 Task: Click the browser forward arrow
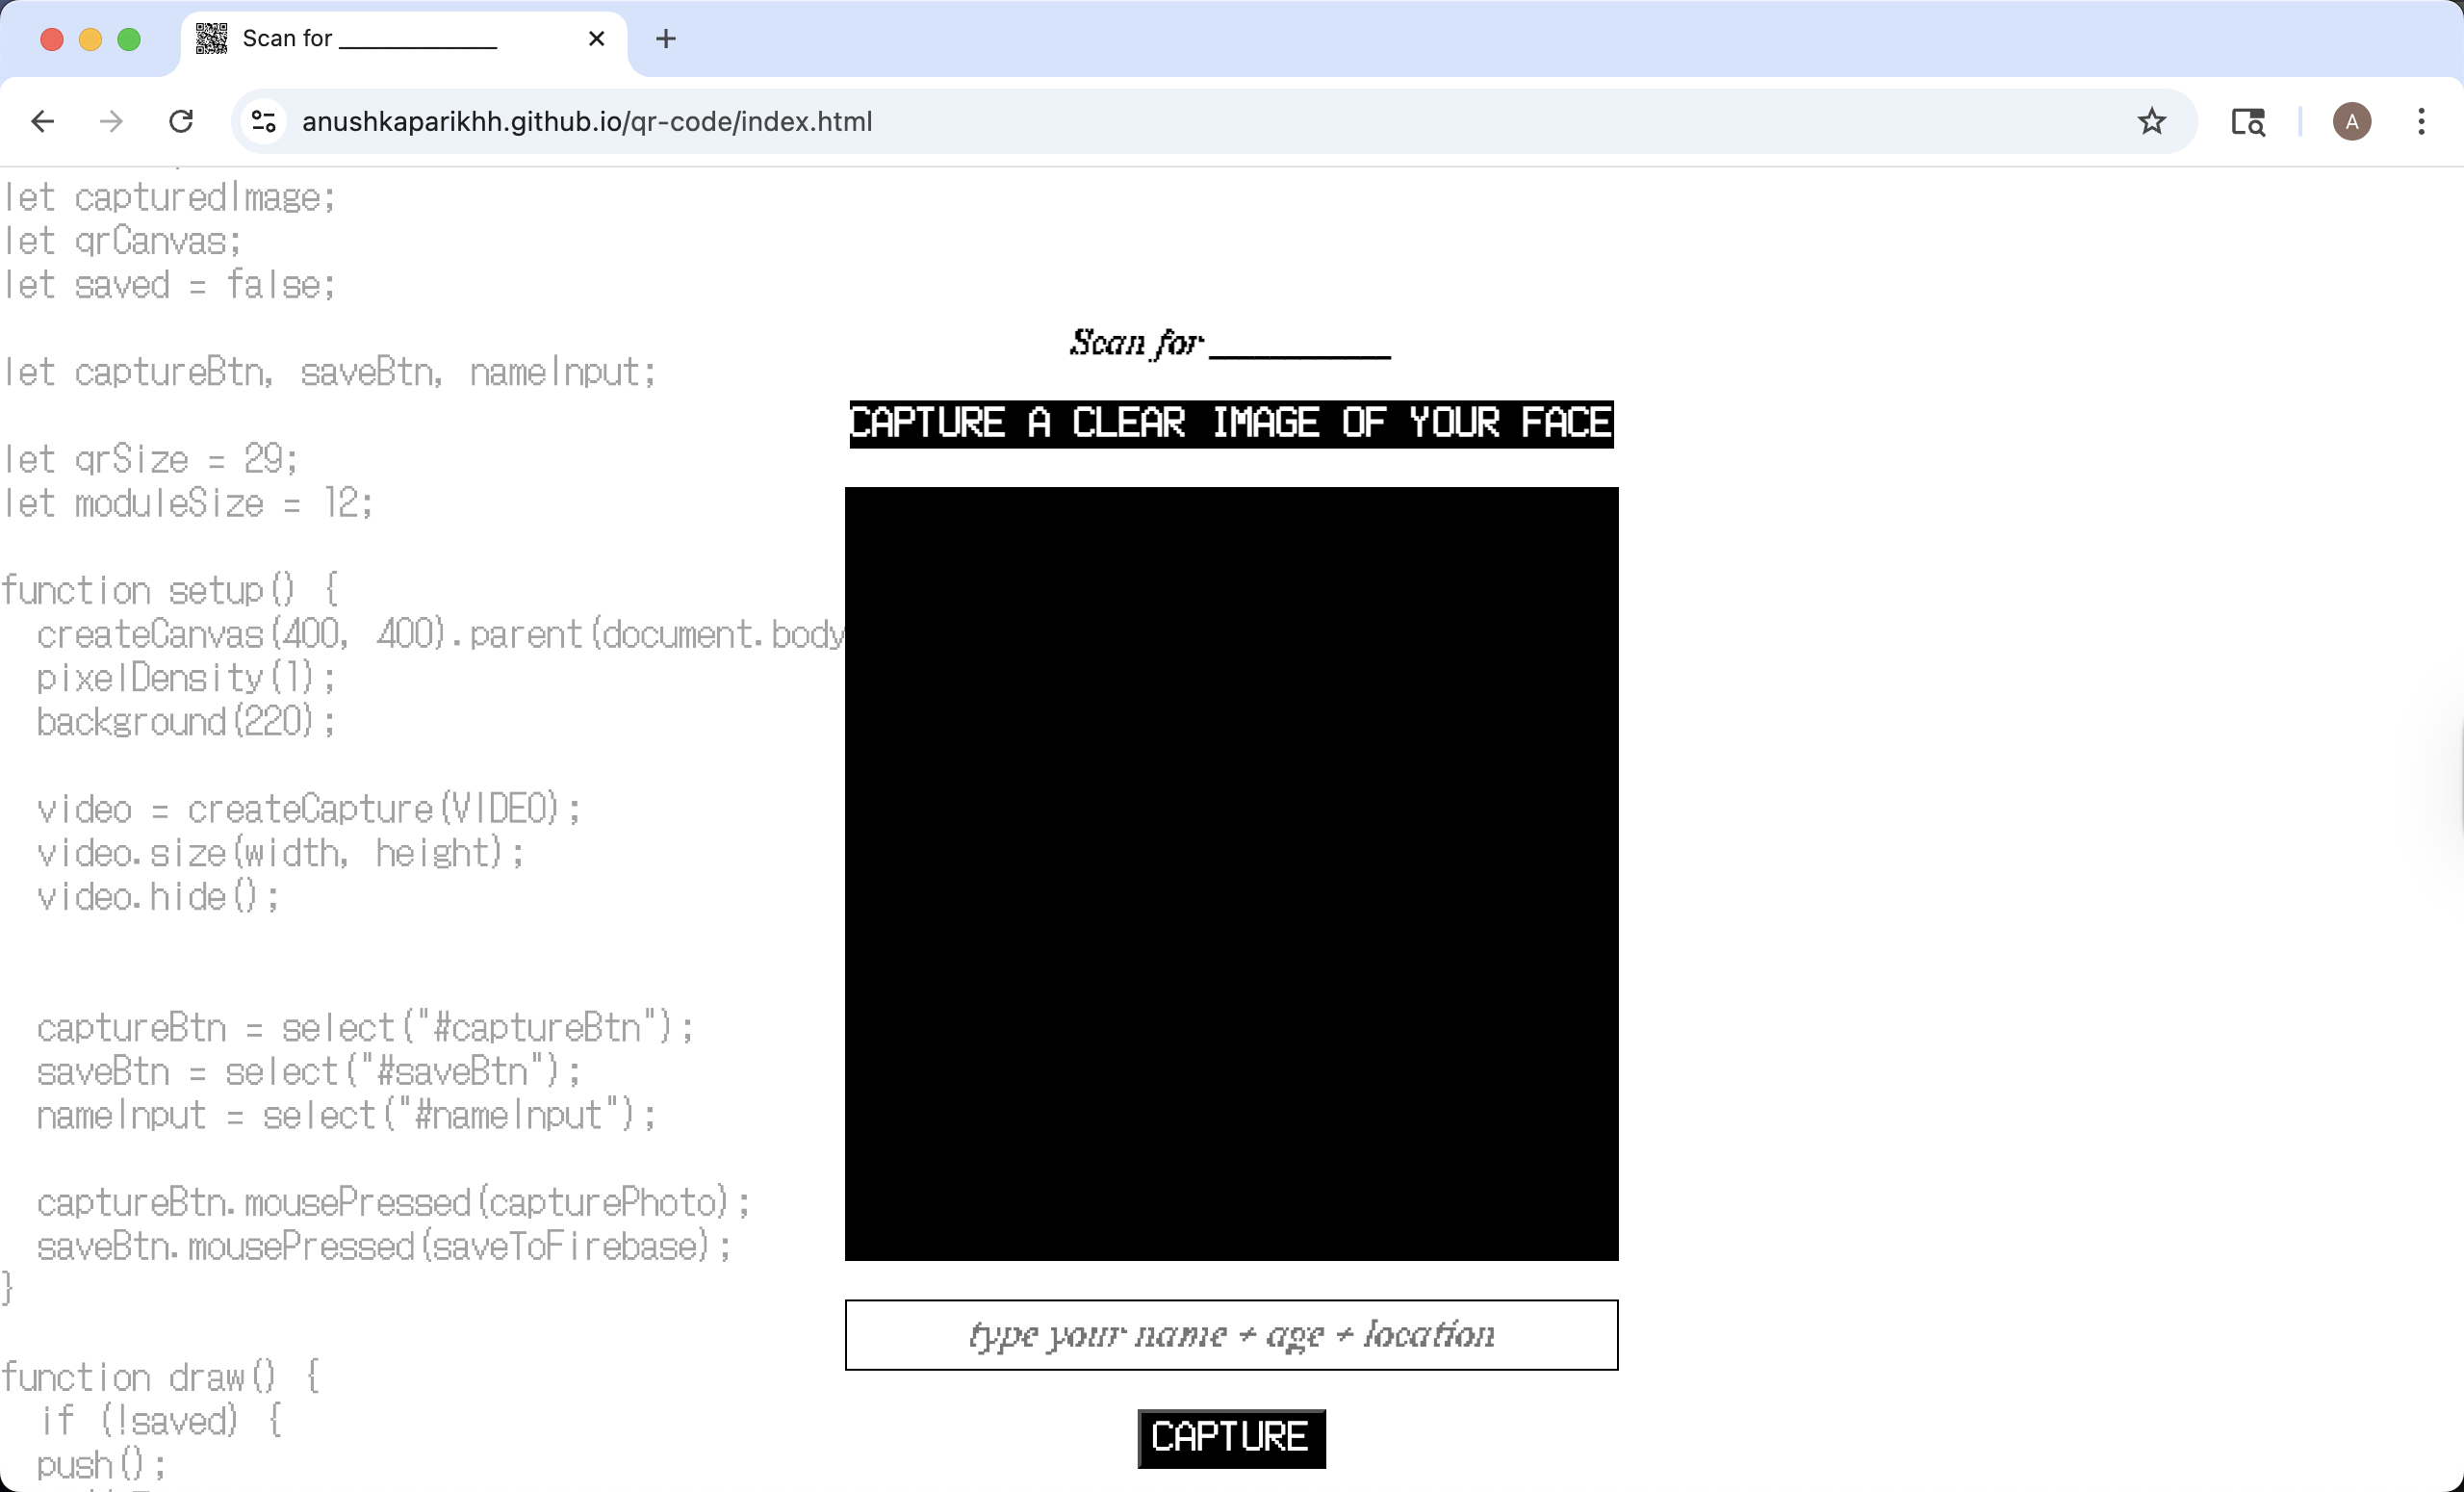click(111, 122)
